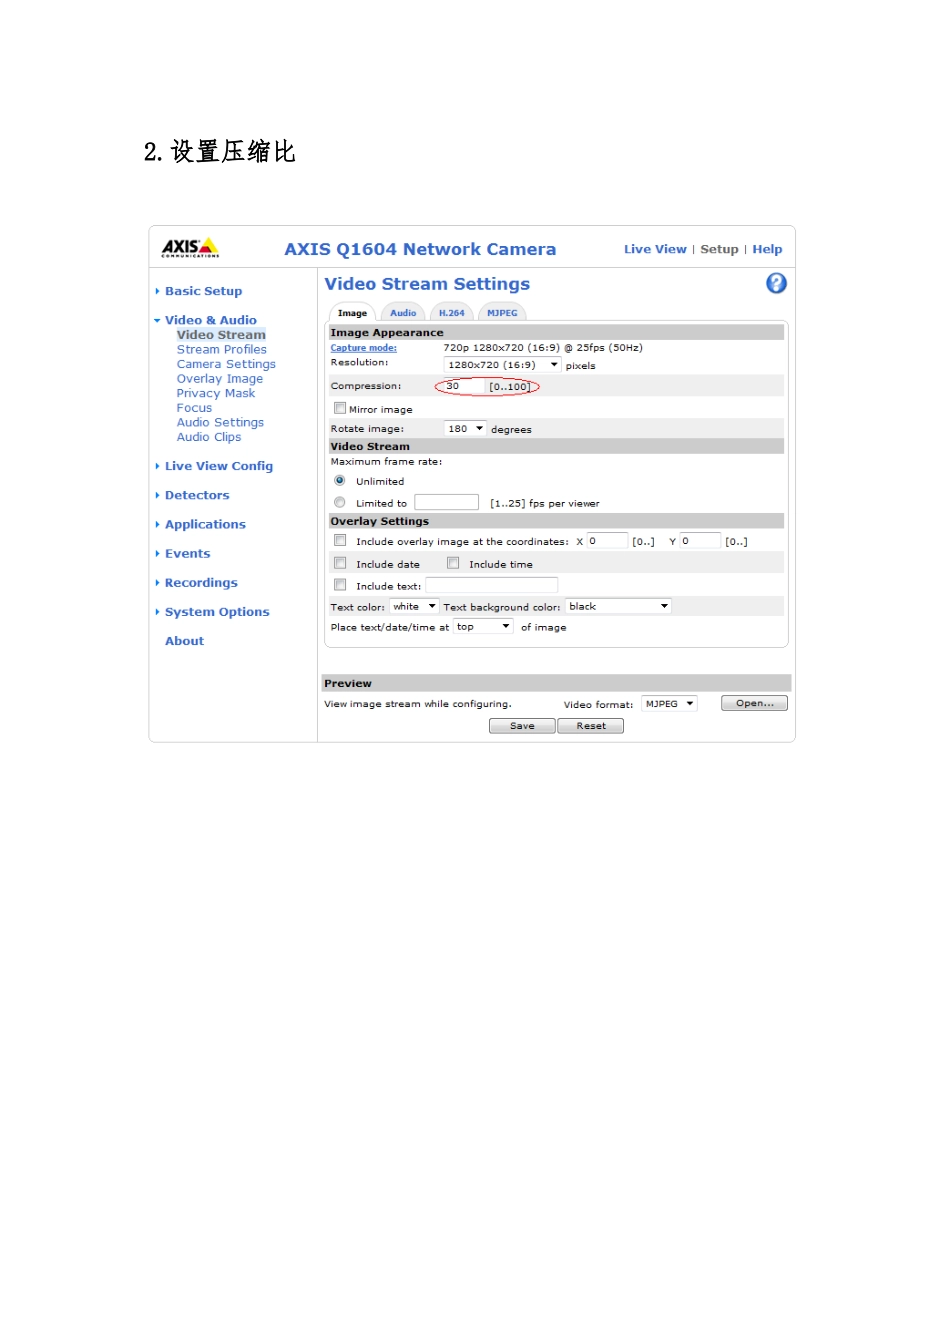Select Video Stream in sidebar
Screen dimensions: 950x1344
tap(221, 335)
